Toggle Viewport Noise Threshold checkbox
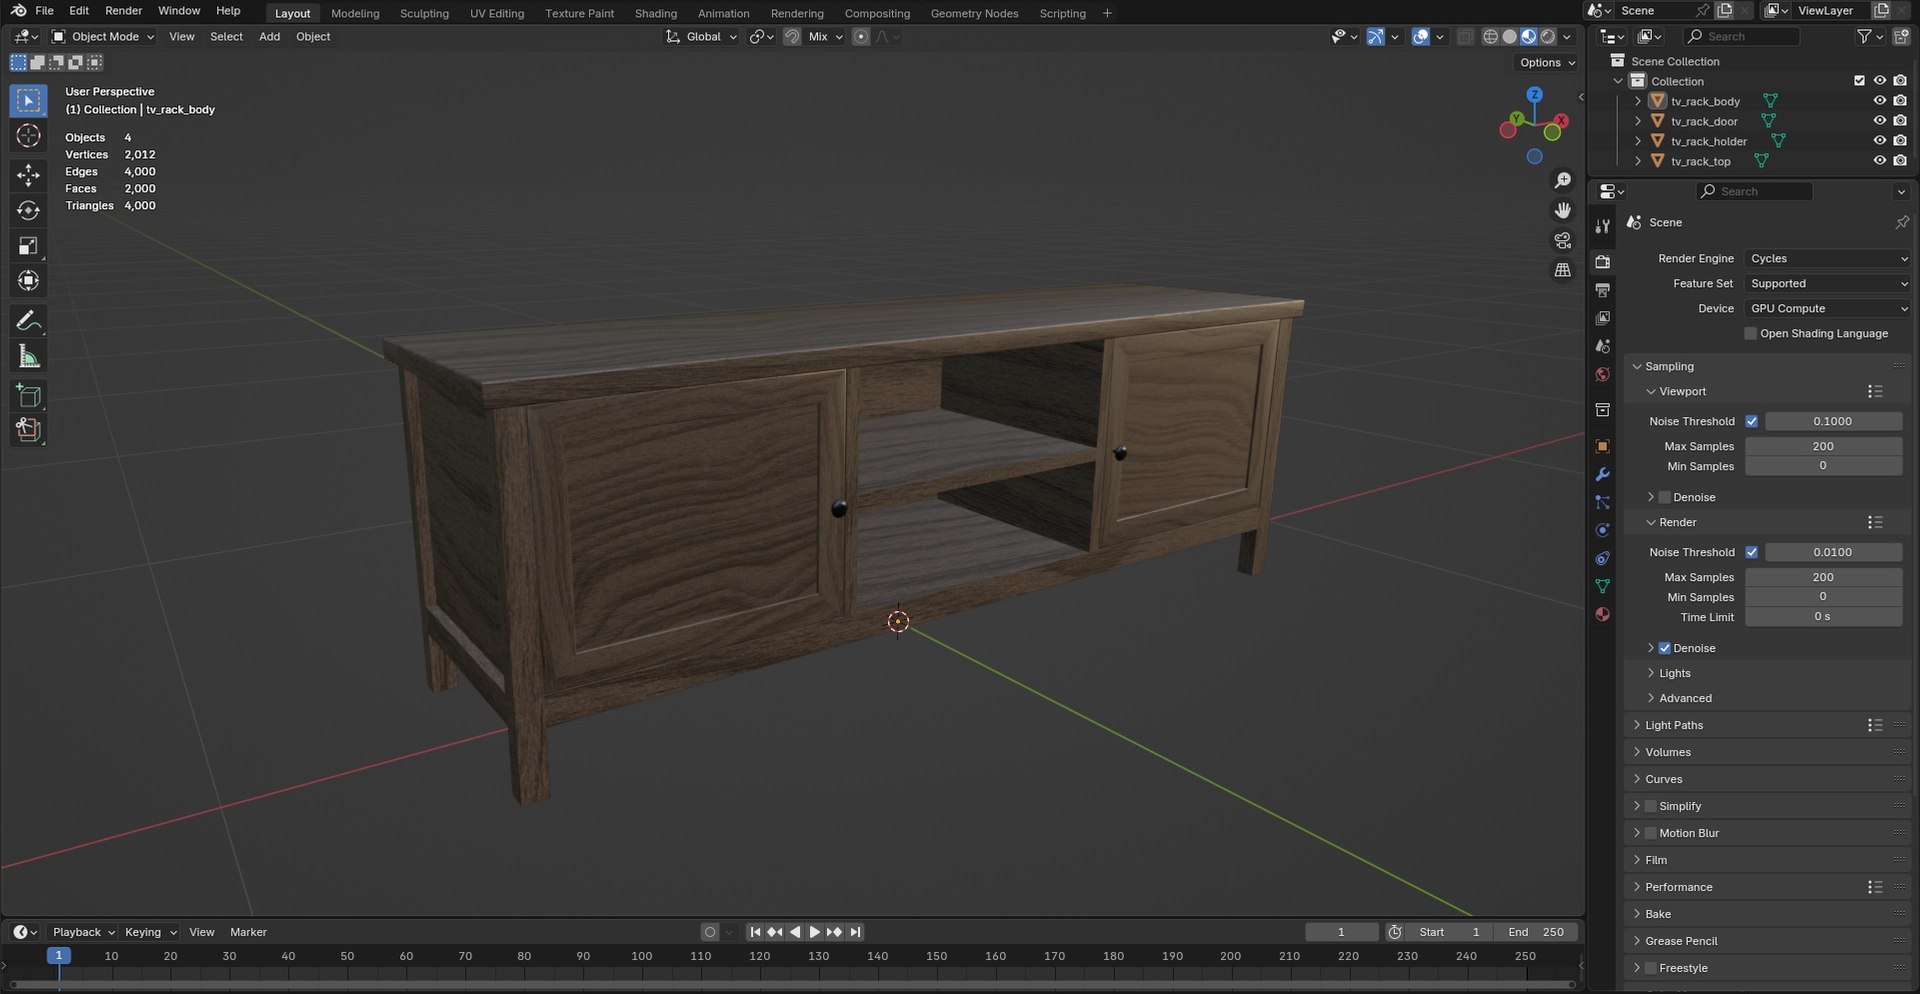1920x994 pixels. point(1751,422)
